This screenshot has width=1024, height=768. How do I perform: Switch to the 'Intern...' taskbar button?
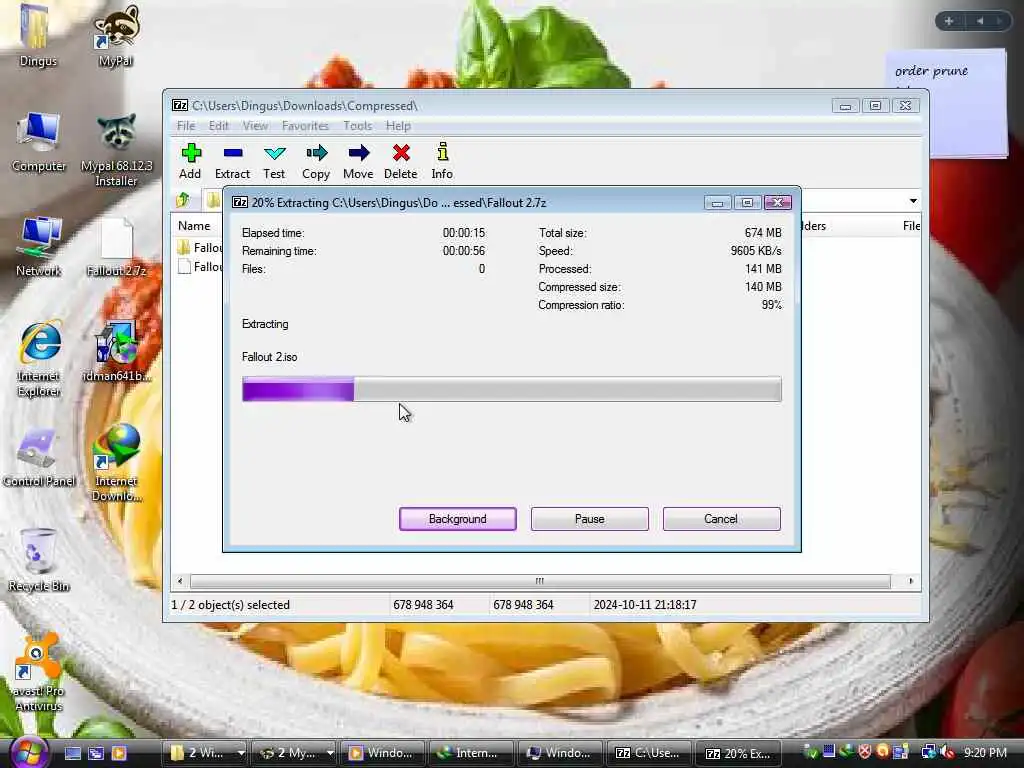pyautogui.click(x=470, y=753)
